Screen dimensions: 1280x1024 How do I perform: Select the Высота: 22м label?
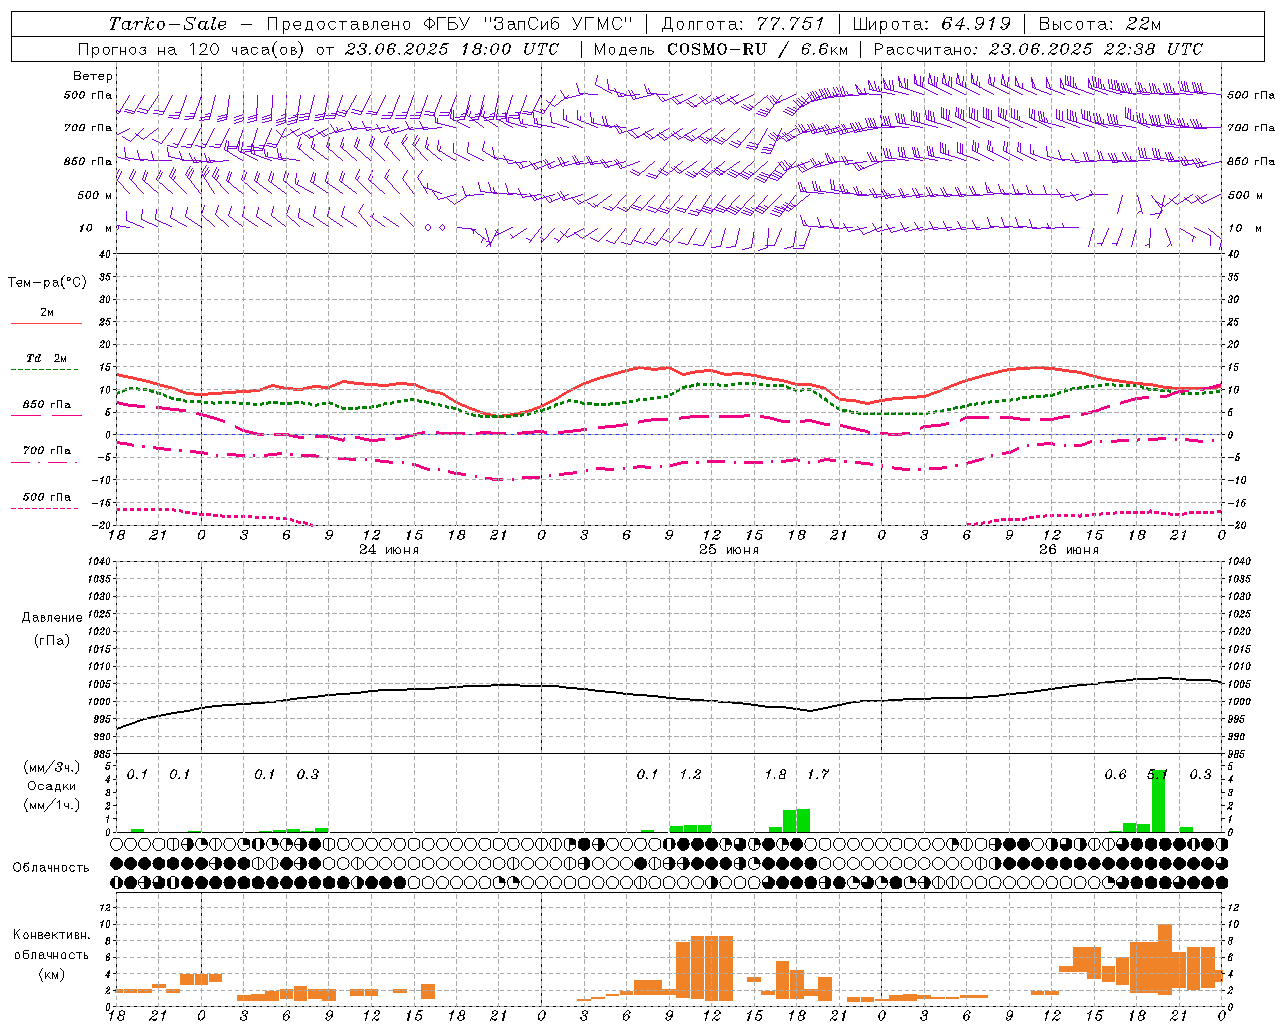tap(1100, 24)
